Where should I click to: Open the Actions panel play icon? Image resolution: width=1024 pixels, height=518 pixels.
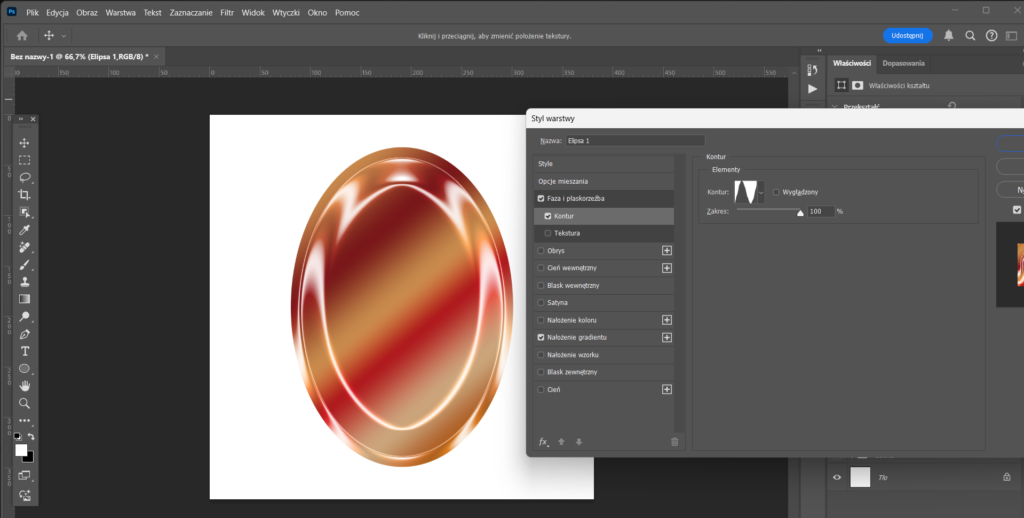click(x=812, y=89)
